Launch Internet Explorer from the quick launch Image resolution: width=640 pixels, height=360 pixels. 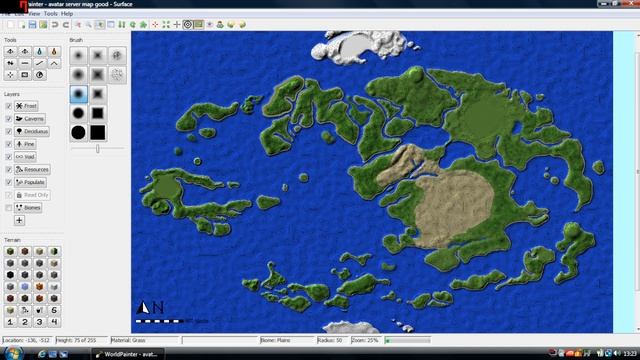41,354
